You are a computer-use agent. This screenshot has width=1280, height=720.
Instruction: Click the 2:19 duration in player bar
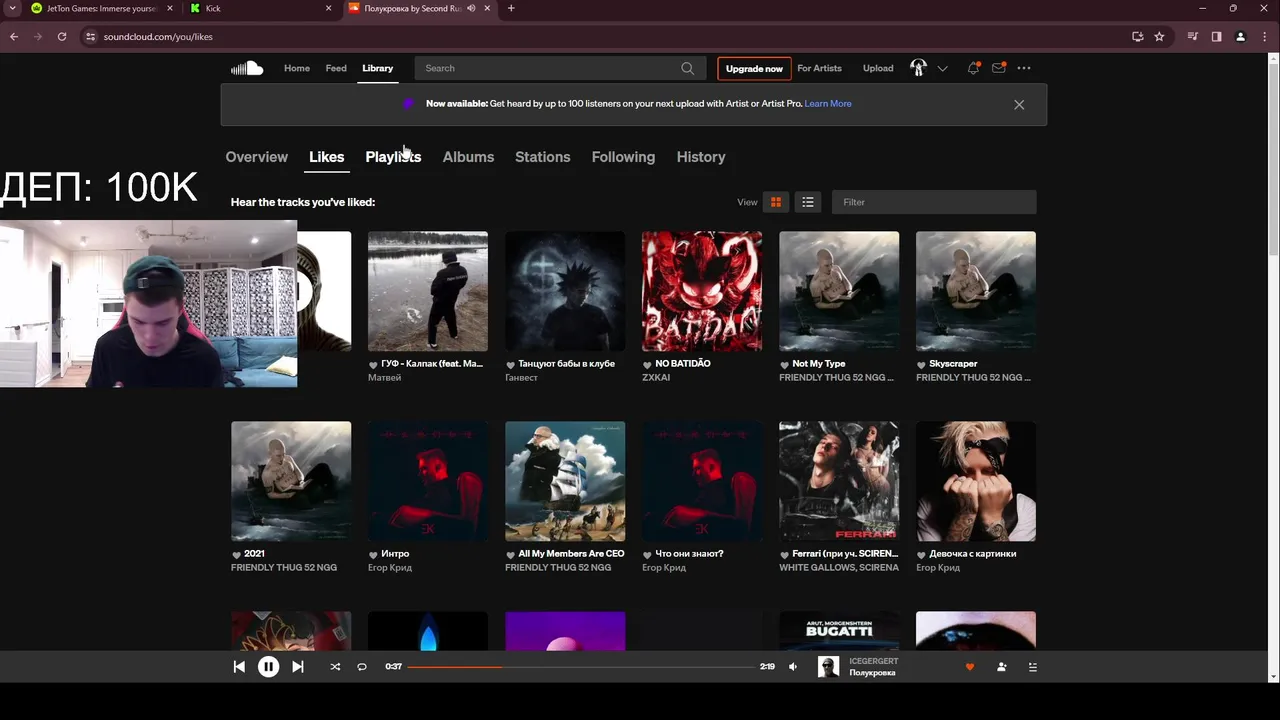point(767,667)
